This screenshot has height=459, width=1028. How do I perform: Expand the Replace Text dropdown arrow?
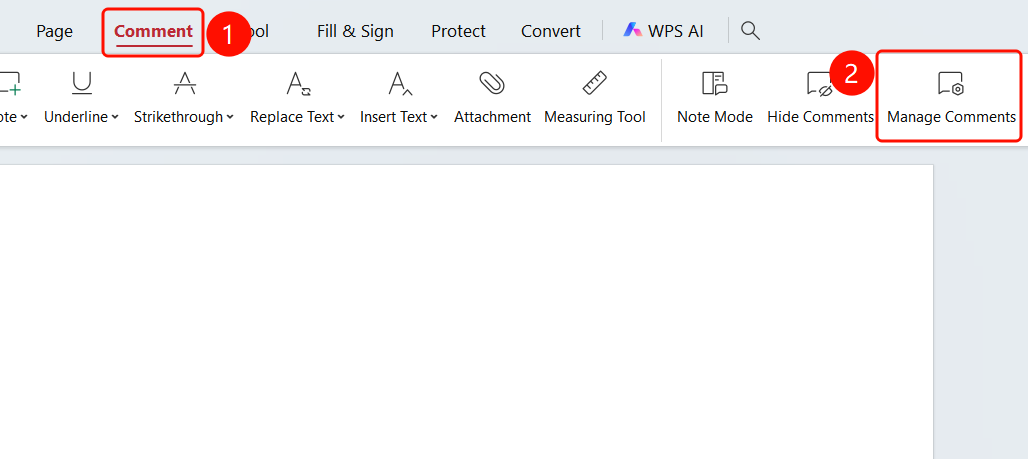341,117
